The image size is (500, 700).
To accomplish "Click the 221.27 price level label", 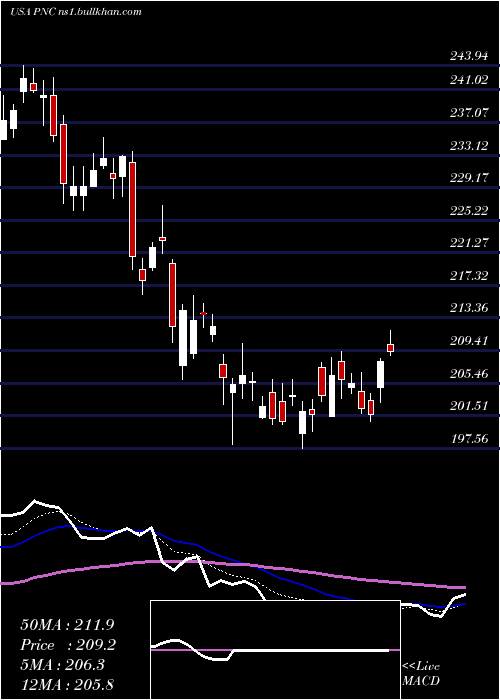I will (468, 243).
